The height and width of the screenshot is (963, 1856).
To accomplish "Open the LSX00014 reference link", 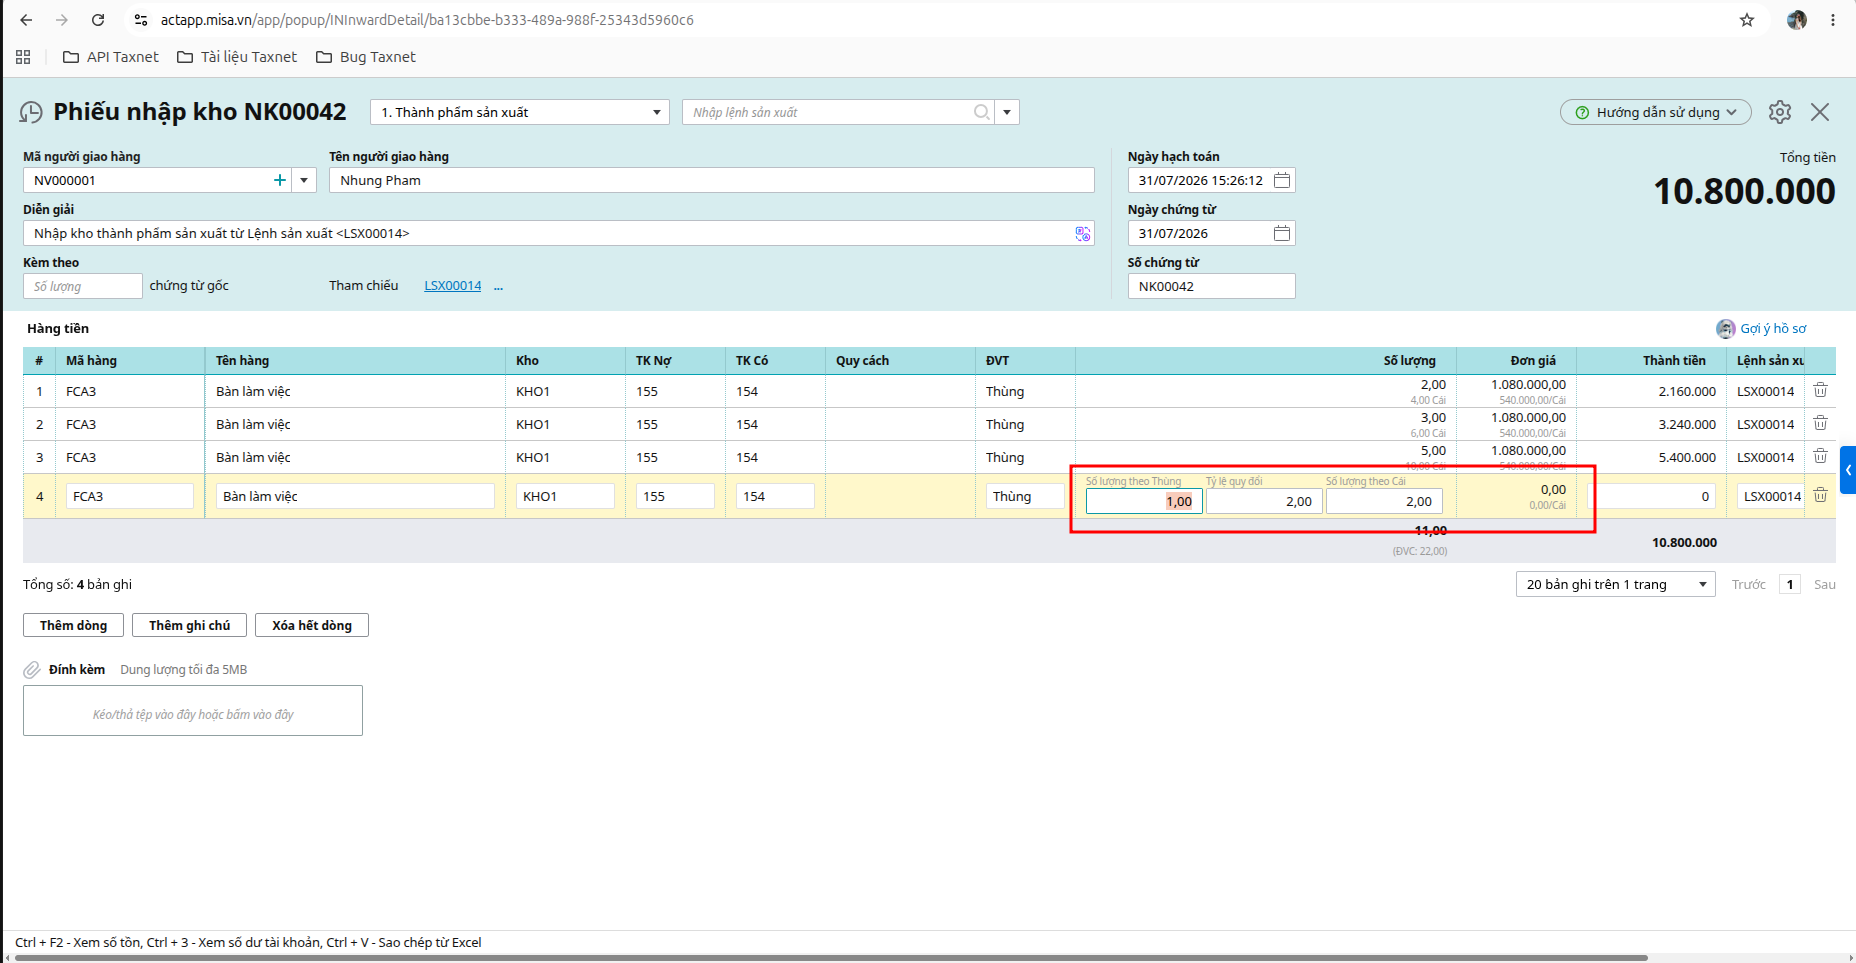I will (x=453, y=286).
